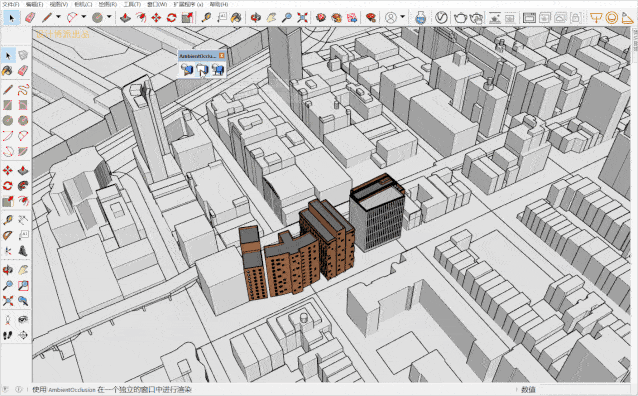
Task: Open the 文件(F) menu
Action: (11, 4)
